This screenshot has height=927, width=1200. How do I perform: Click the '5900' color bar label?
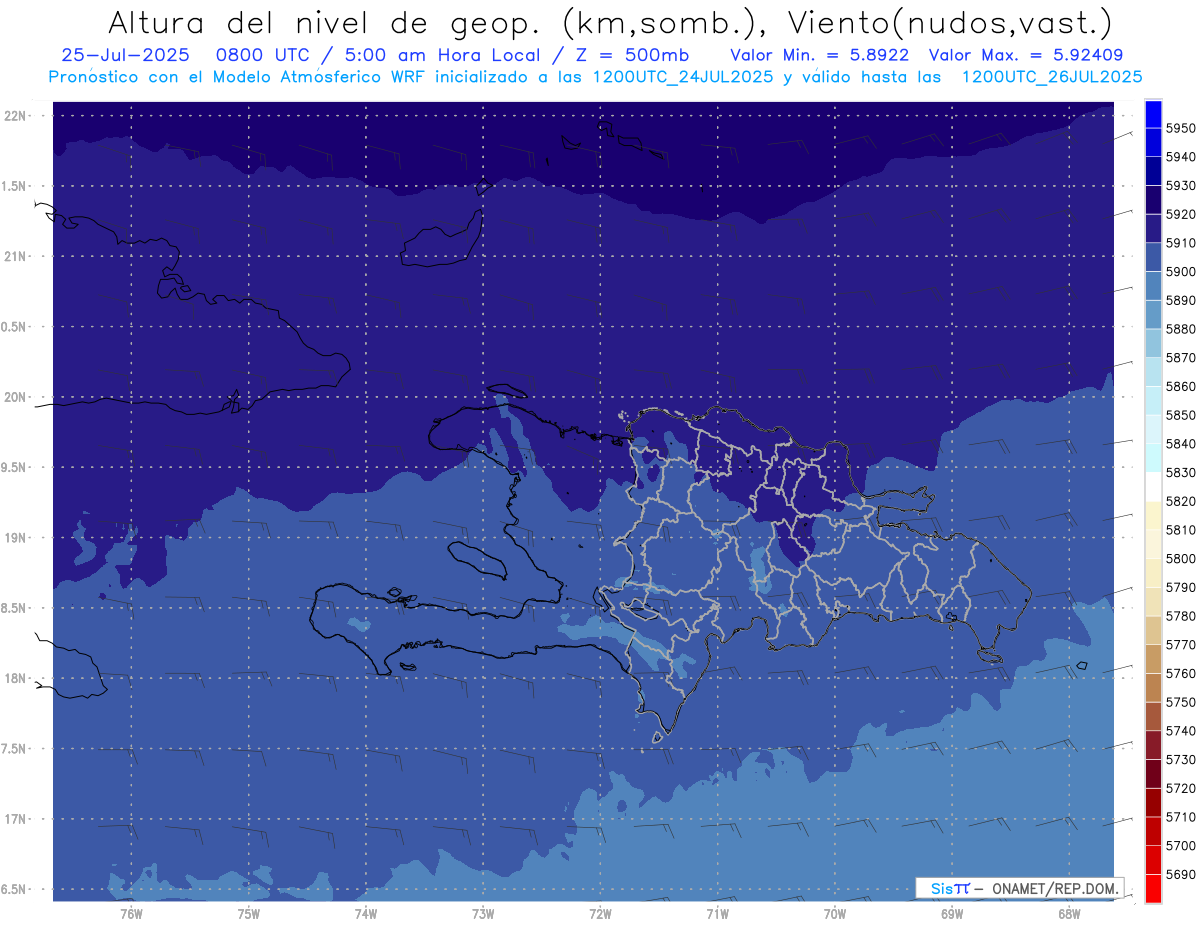point(1180,271)
